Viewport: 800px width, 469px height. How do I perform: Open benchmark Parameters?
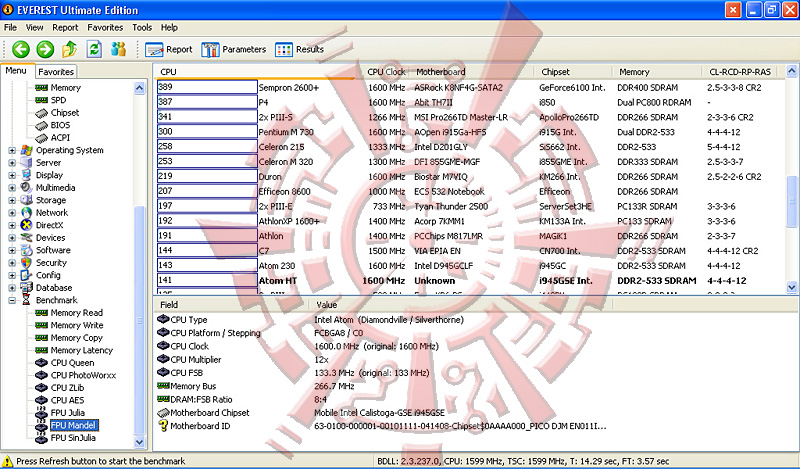pos(234,50)
